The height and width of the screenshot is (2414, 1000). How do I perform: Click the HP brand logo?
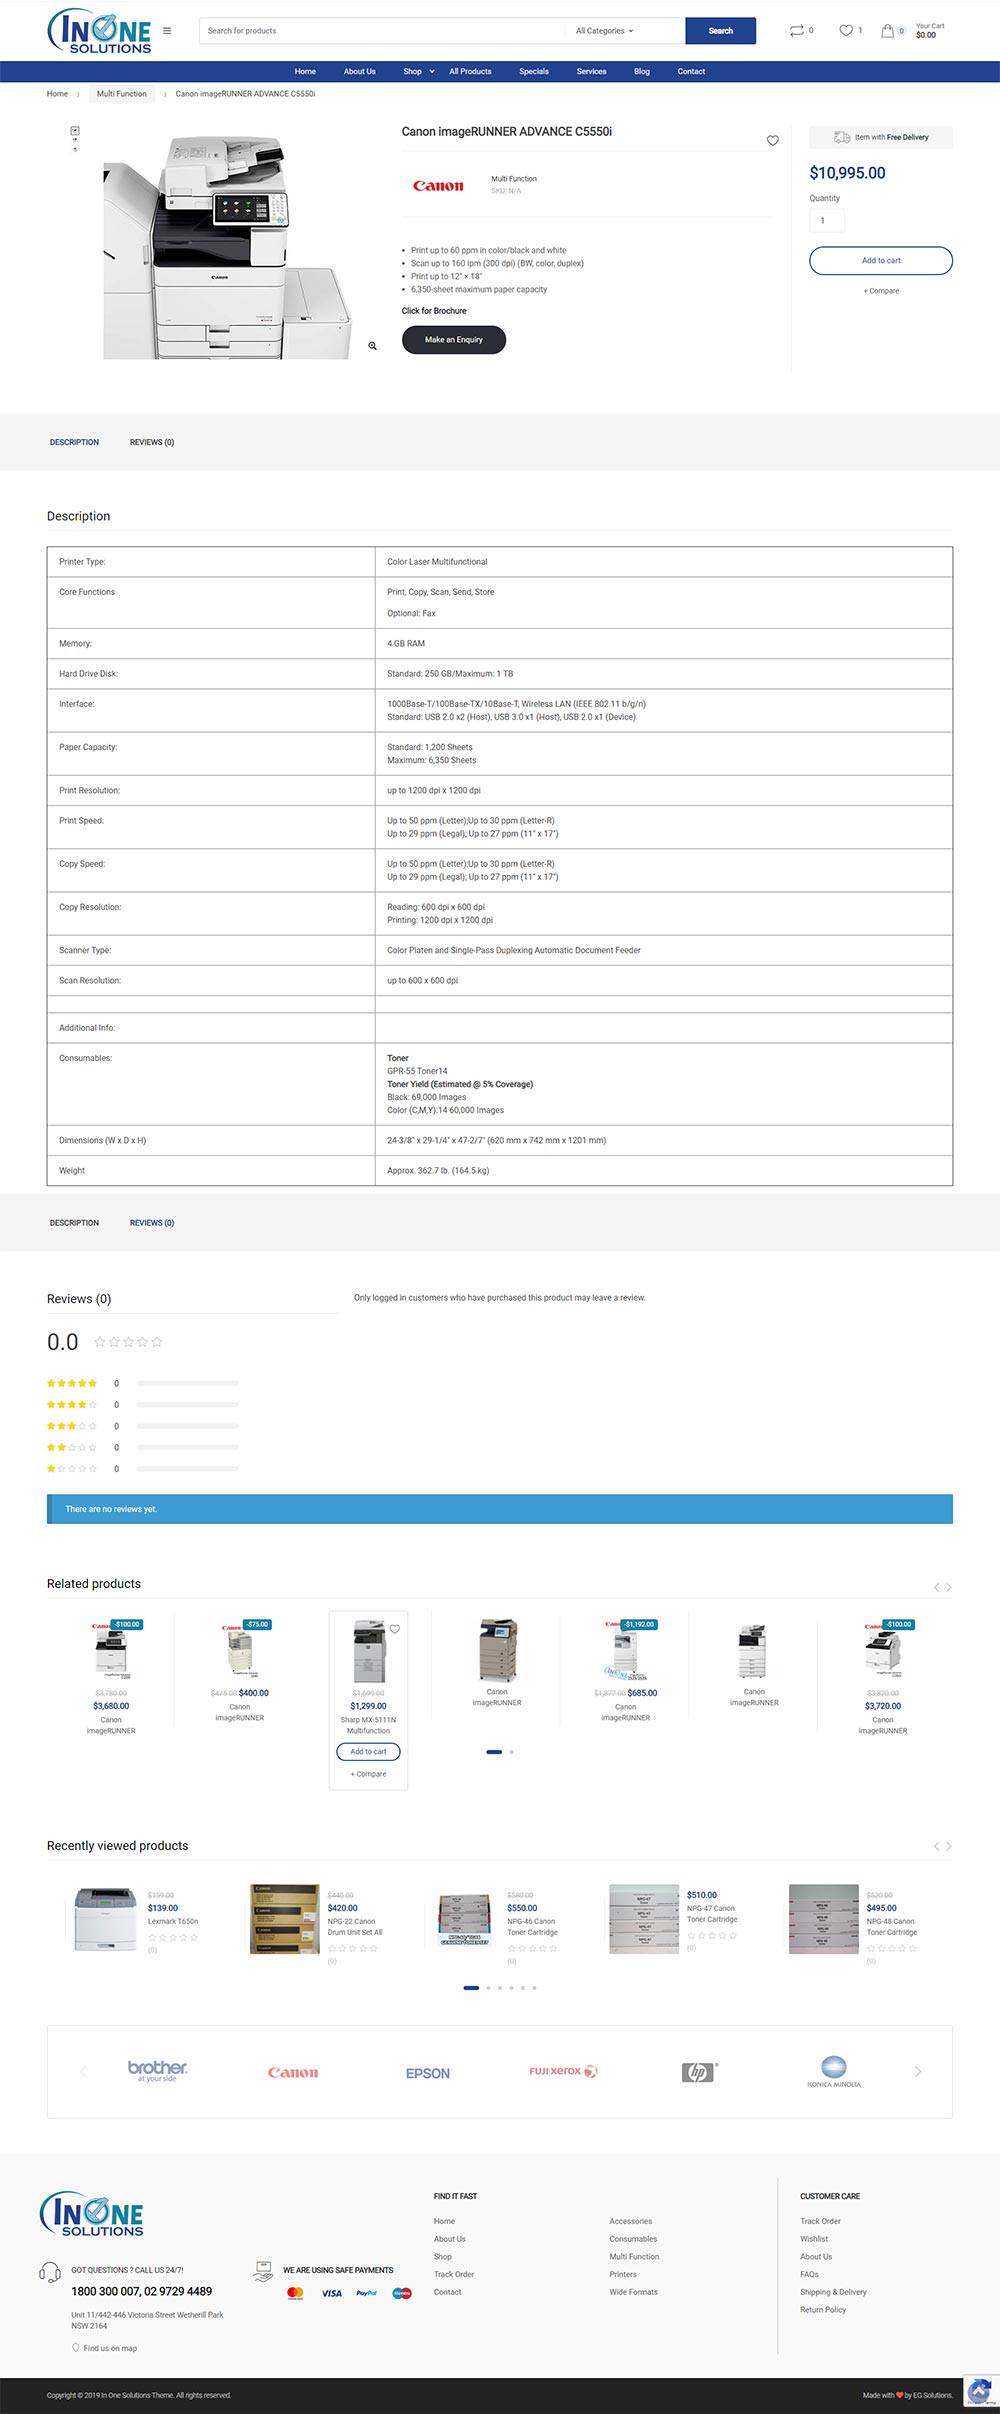699,2072
